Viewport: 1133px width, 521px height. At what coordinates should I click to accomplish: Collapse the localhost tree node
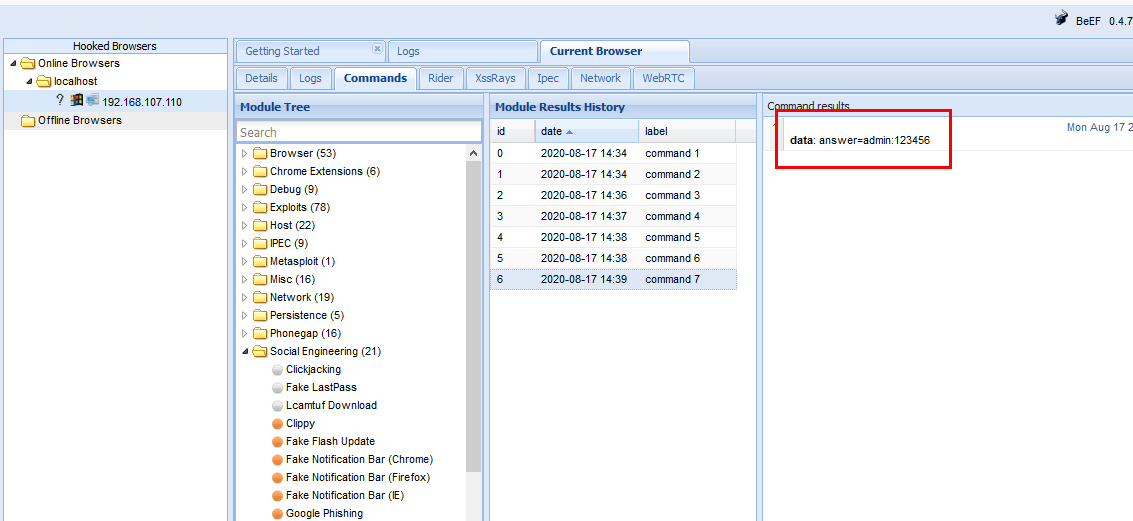[x=30, y=82]
